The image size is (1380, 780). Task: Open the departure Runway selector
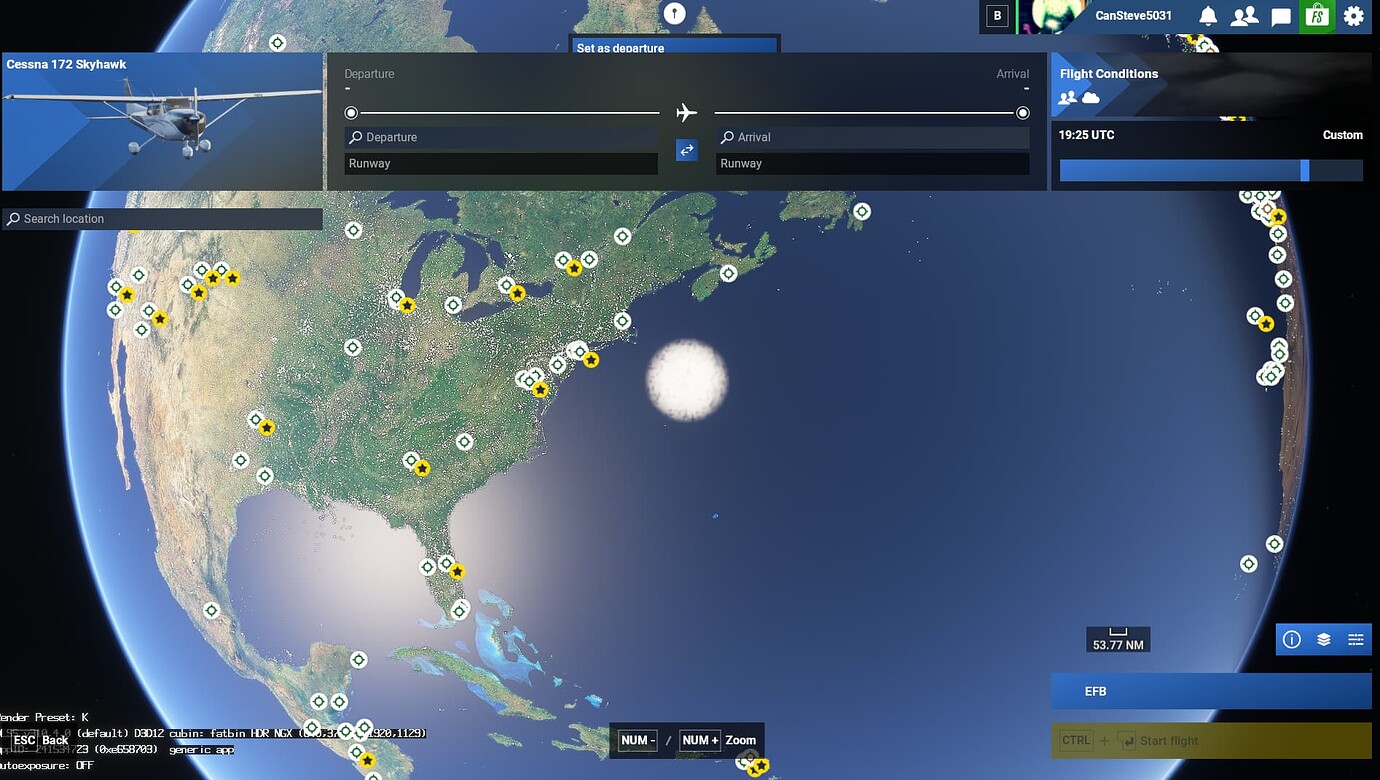click(500, 162)
